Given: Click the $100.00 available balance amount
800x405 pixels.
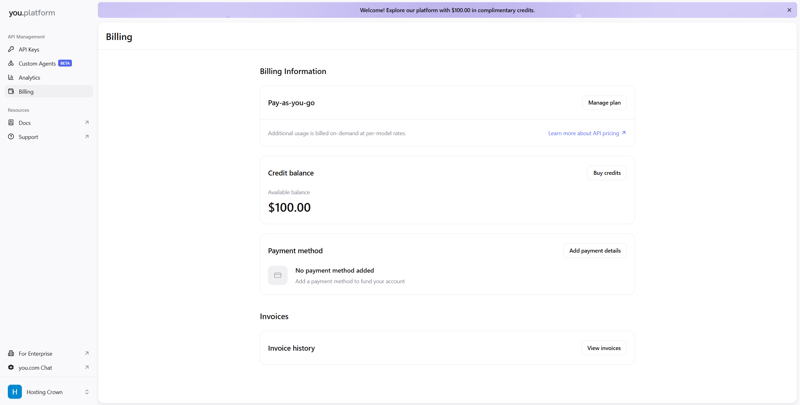Looking at the screenshot, I should (289, 207).
